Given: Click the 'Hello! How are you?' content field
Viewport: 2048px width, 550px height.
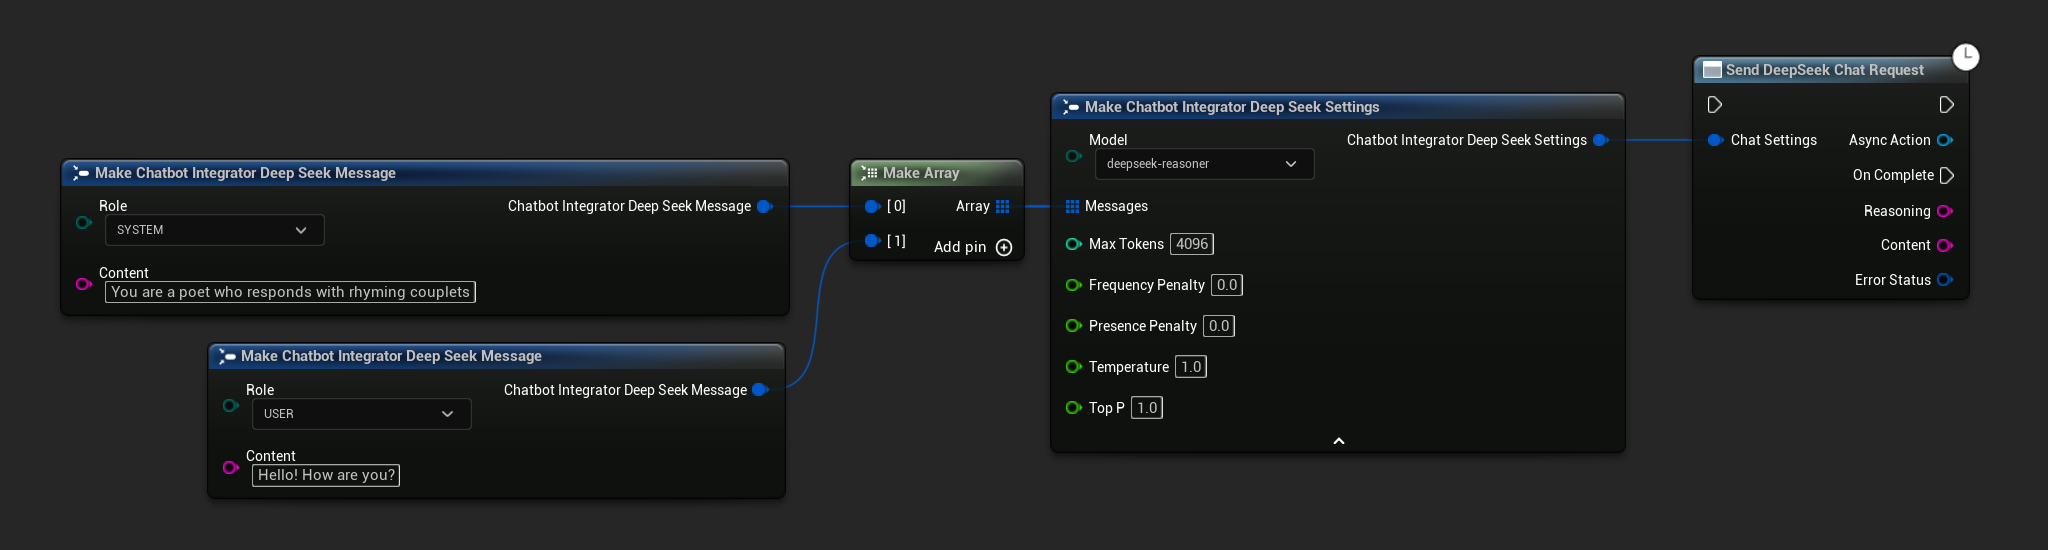Looking at the screenshot, I should 326,475.
